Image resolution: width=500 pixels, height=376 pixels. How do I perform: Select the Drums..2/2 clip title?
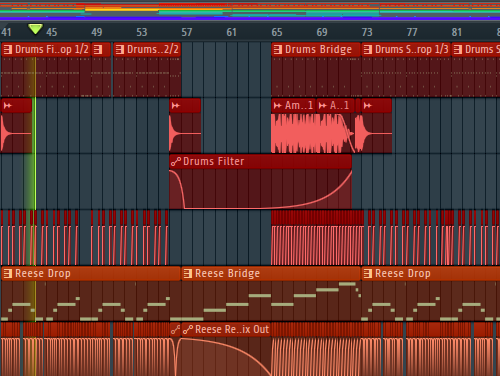tap(153, 50)
